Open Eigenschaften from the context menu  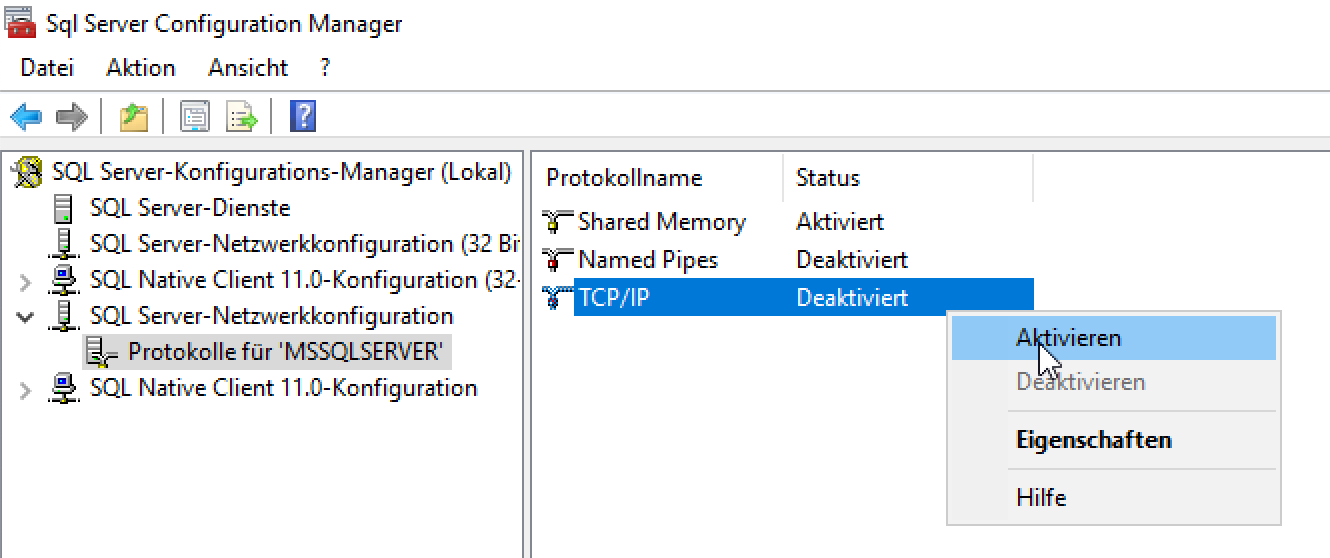pyautogui.click(x=1093, y=440)
